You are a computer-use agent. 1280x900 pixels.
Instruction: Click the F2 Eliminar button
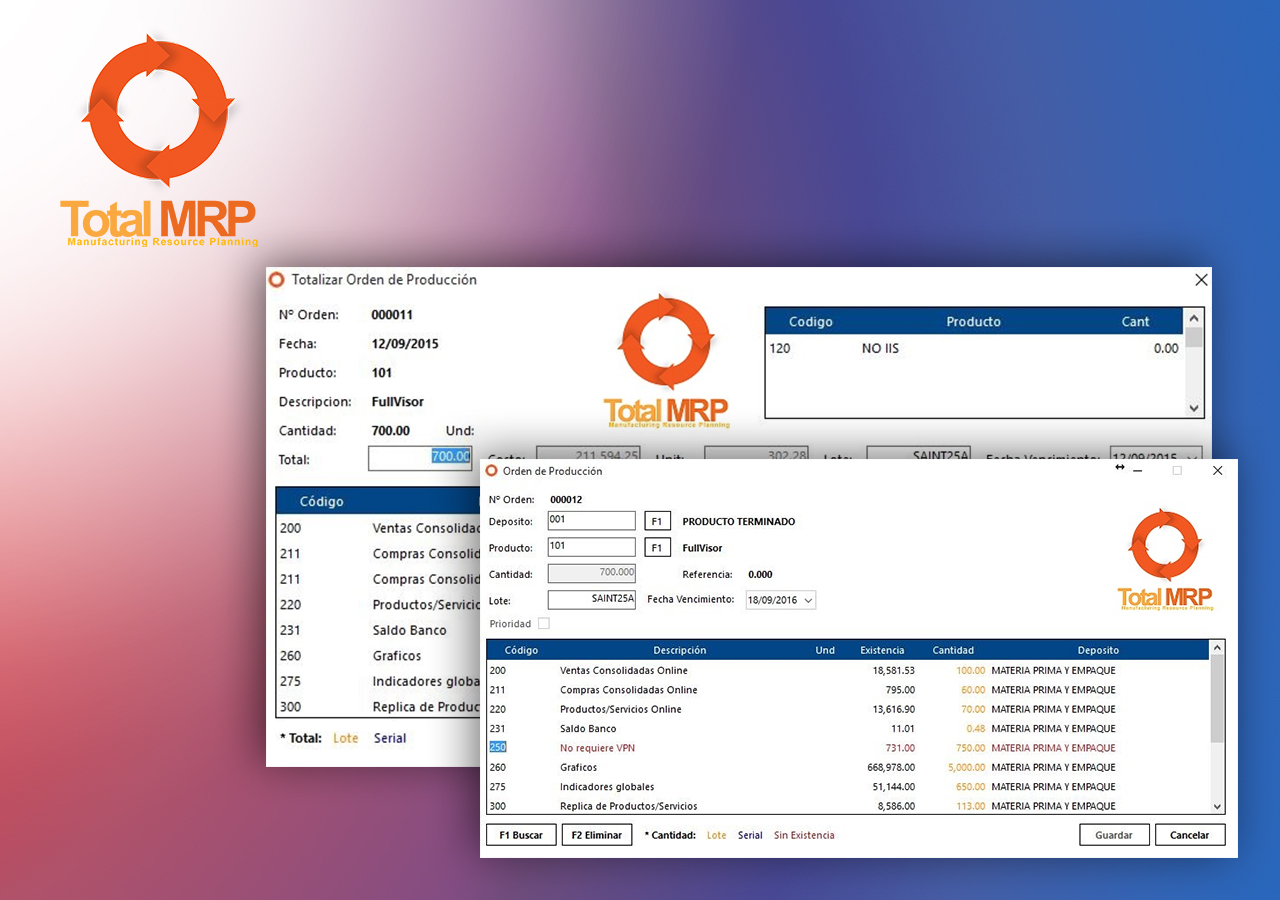coord(597,835)
